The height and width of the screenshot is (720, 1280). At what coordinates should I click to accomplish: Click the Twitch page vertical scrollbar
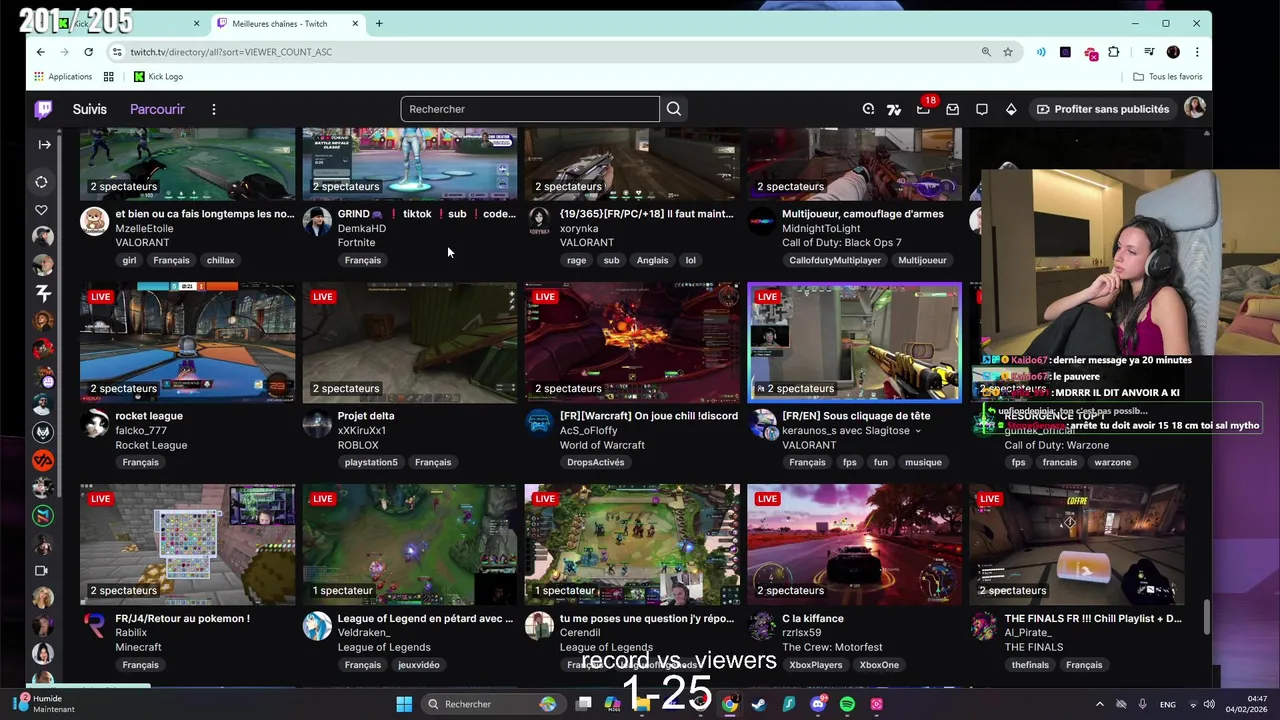[1206, 616]
